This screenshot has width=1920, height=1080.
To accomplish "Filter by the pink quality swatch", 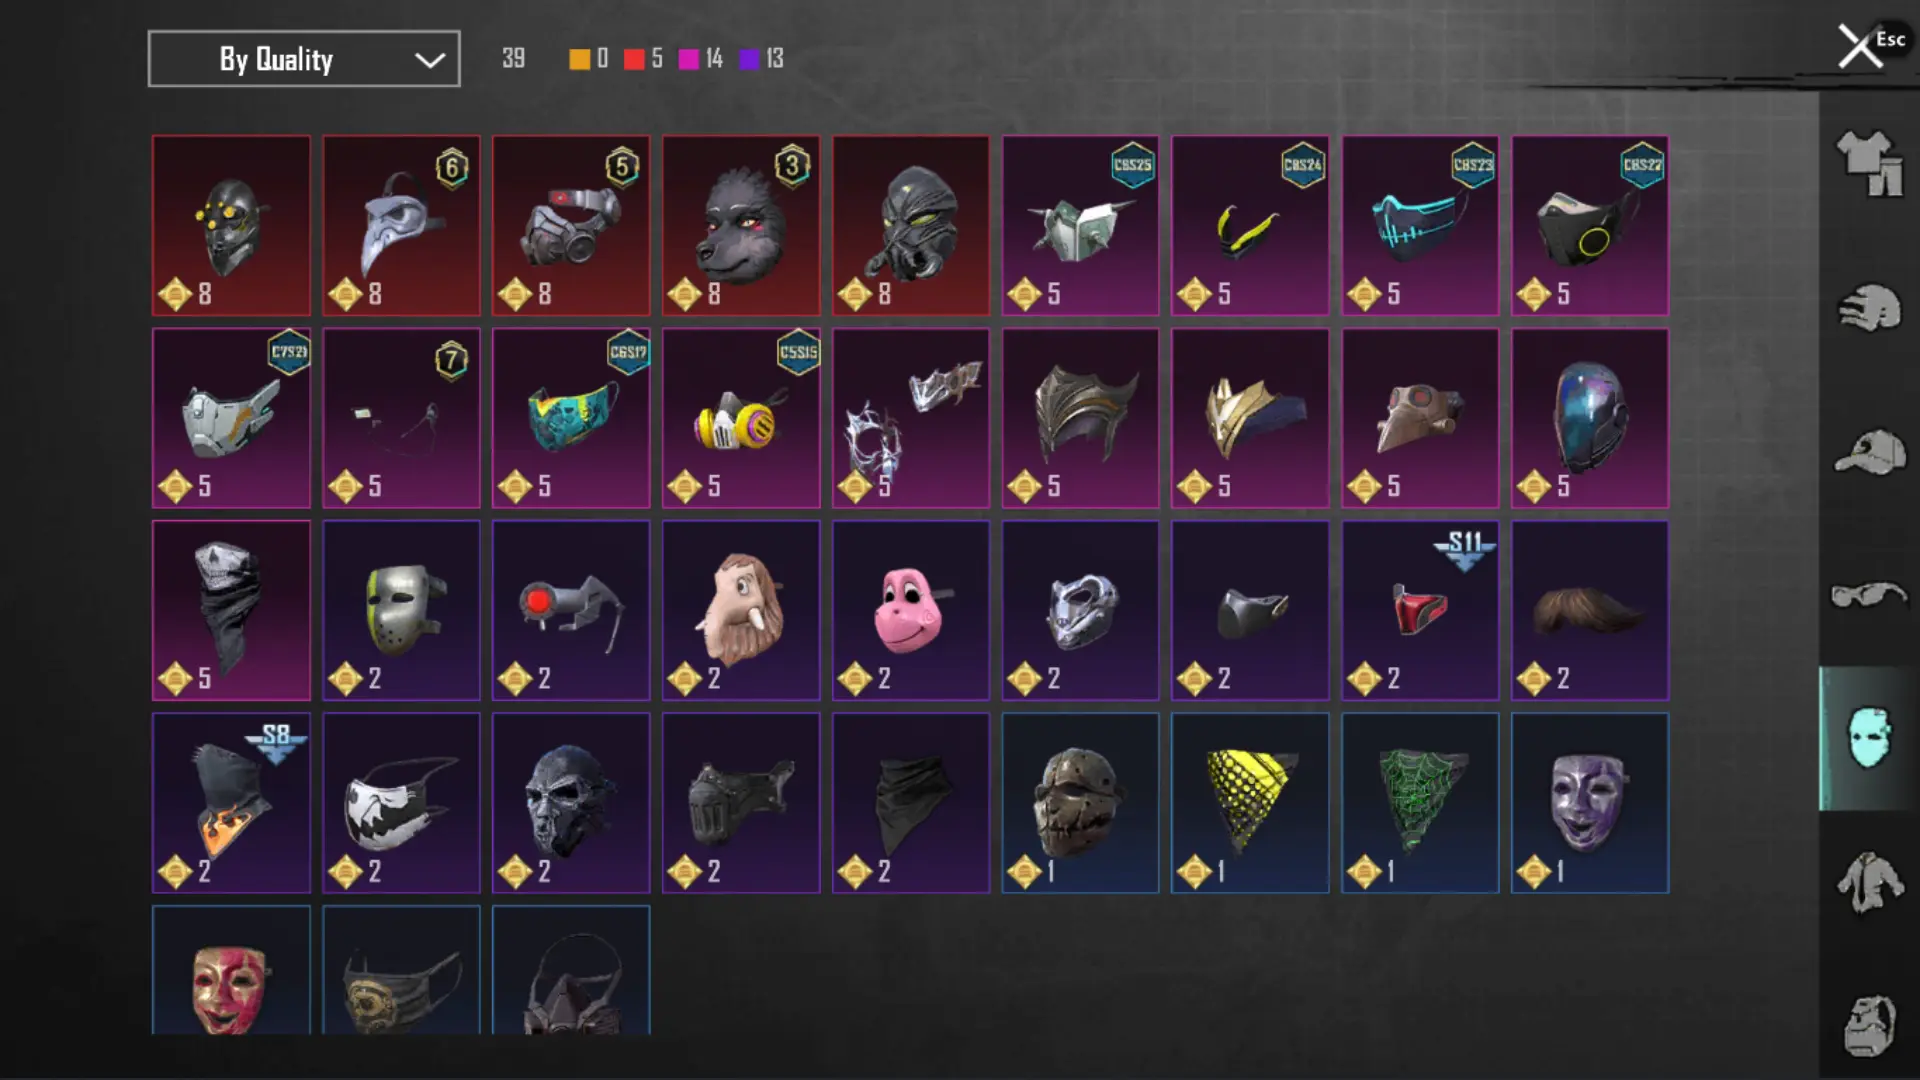I will [688, 59].
